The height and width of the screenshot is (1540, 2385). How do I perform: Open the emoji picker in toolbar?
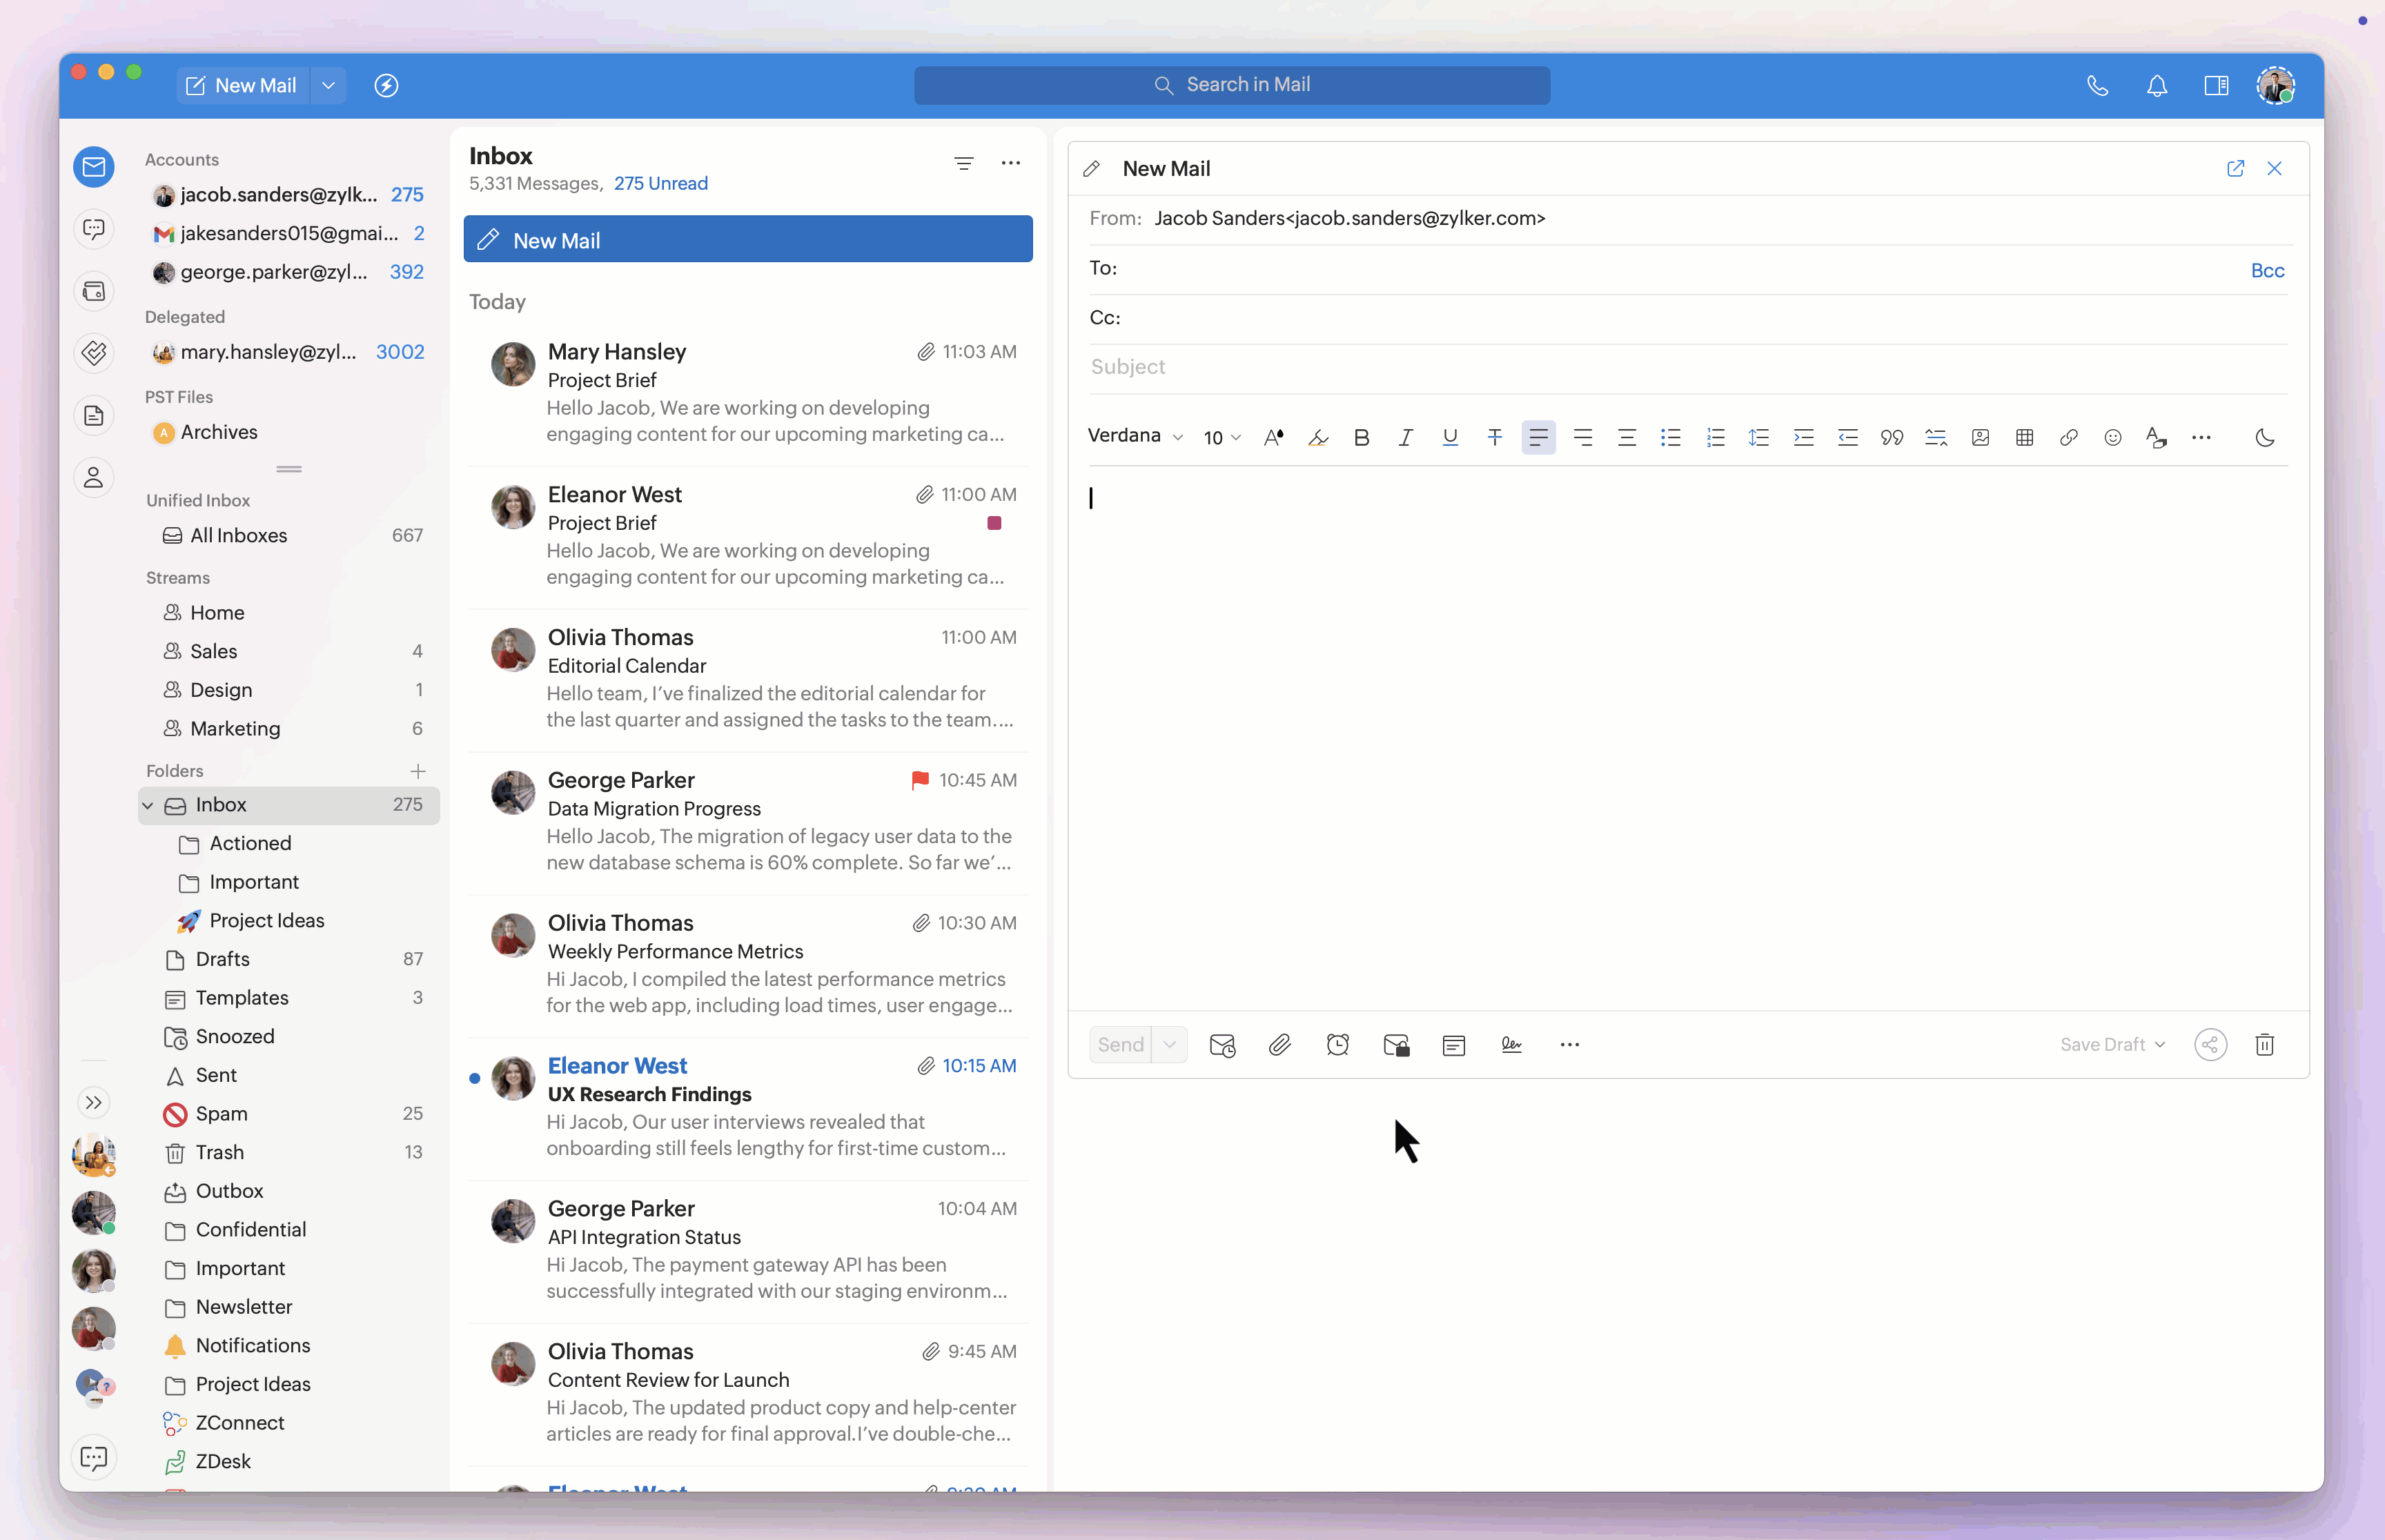(2112, 437)
